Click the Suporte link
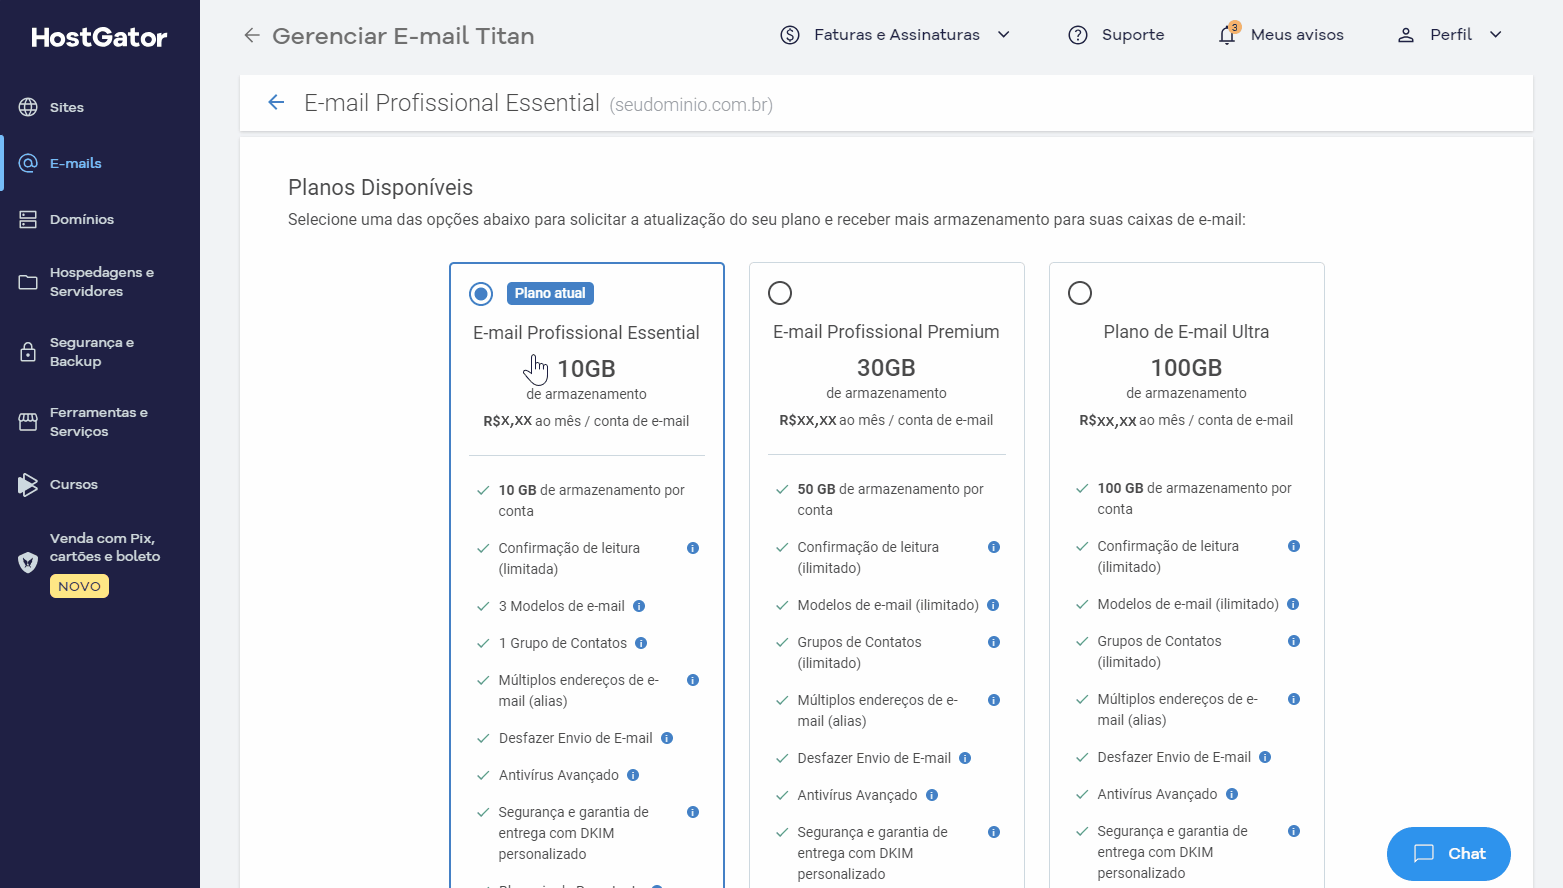This screenshot has height=888, width=1563. pos(1132,35)
